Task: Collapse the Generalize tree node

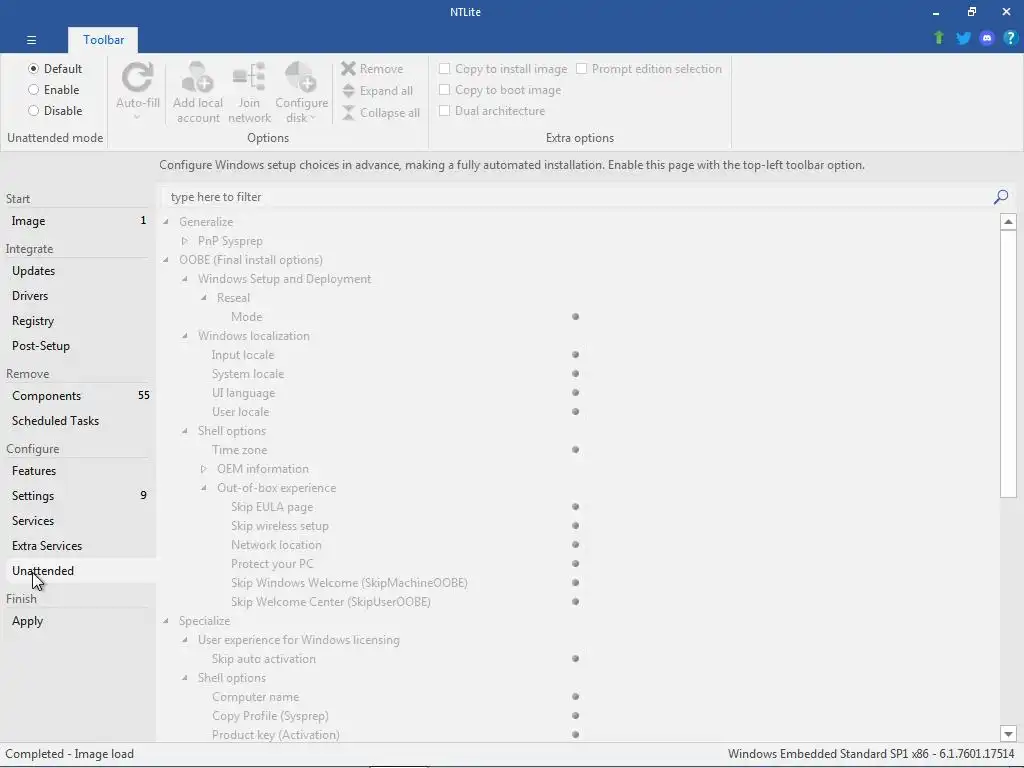Action: point(166,221)
